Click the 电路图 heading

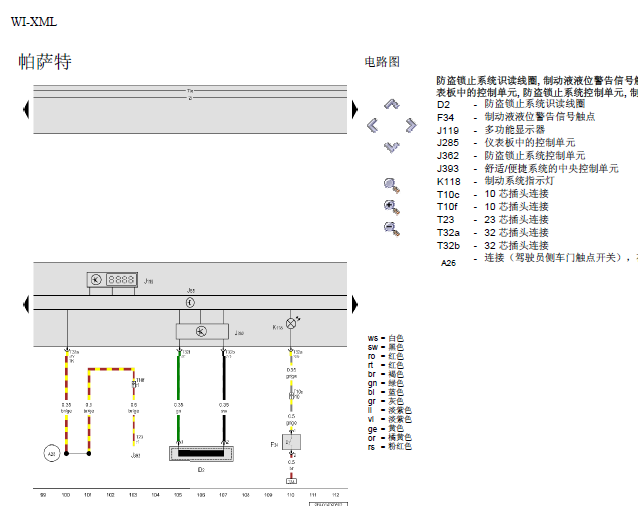click(x=382, y=62)
